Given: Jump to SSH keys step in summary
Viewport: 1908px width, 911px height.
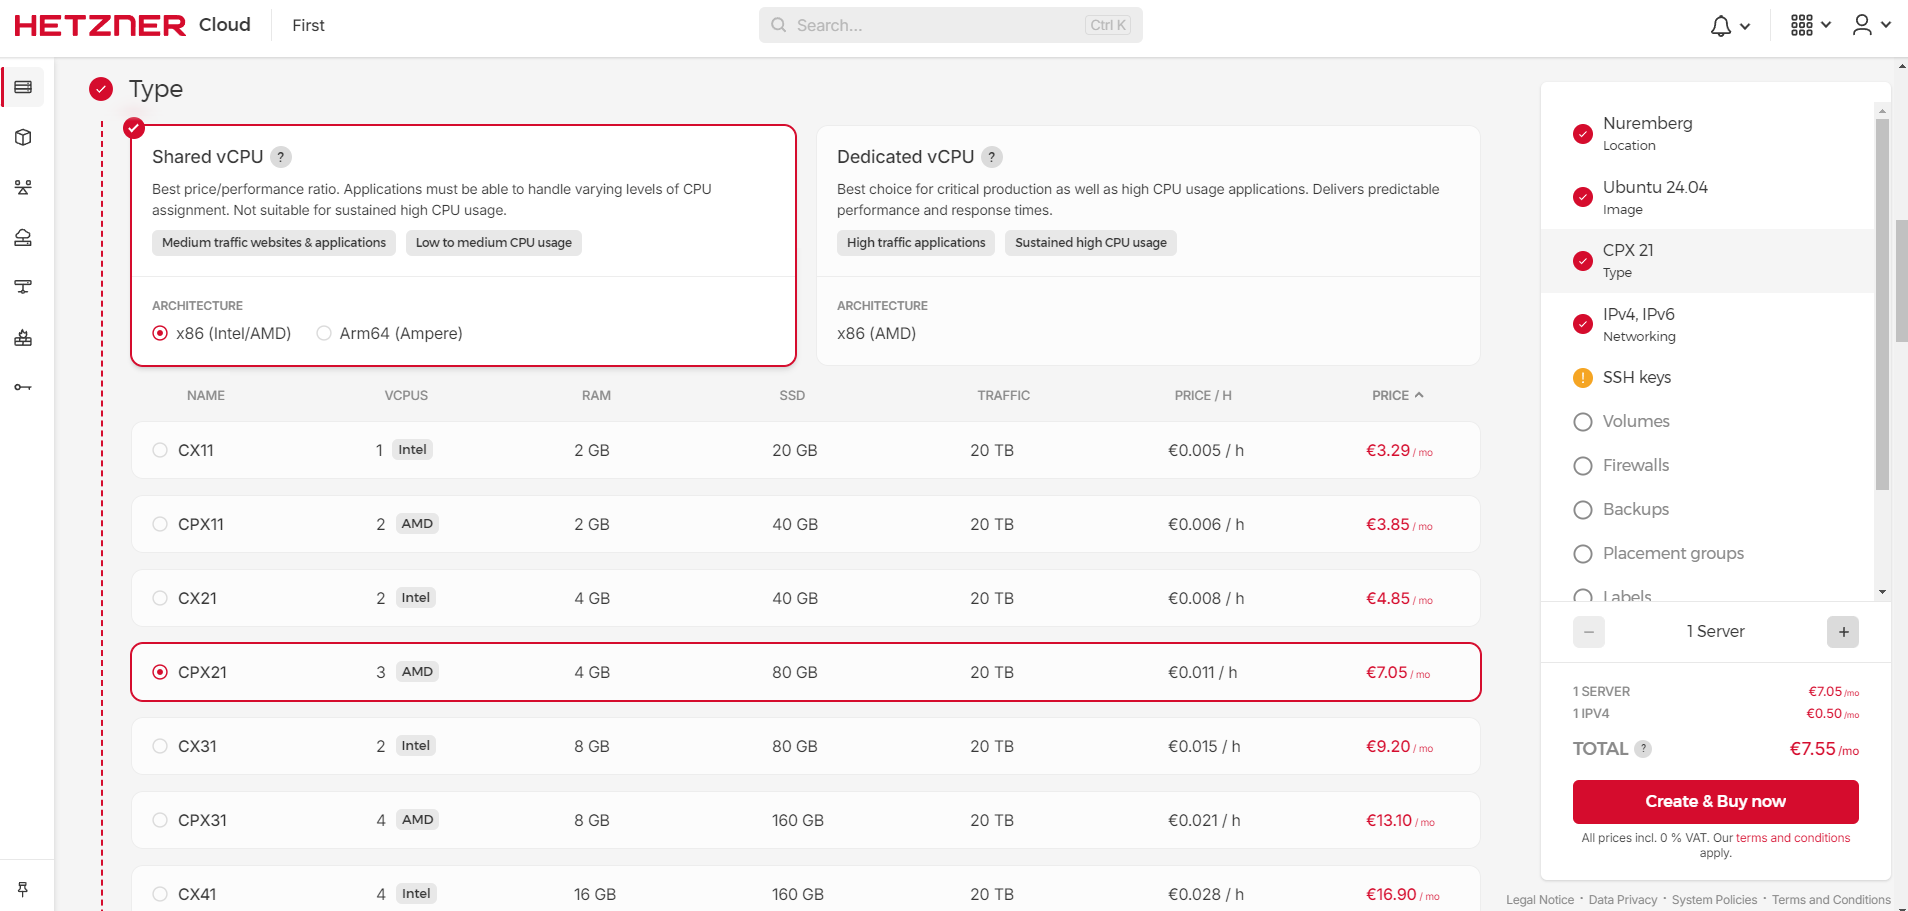Looking at the screenshot, I should [x=1636, y=378].
